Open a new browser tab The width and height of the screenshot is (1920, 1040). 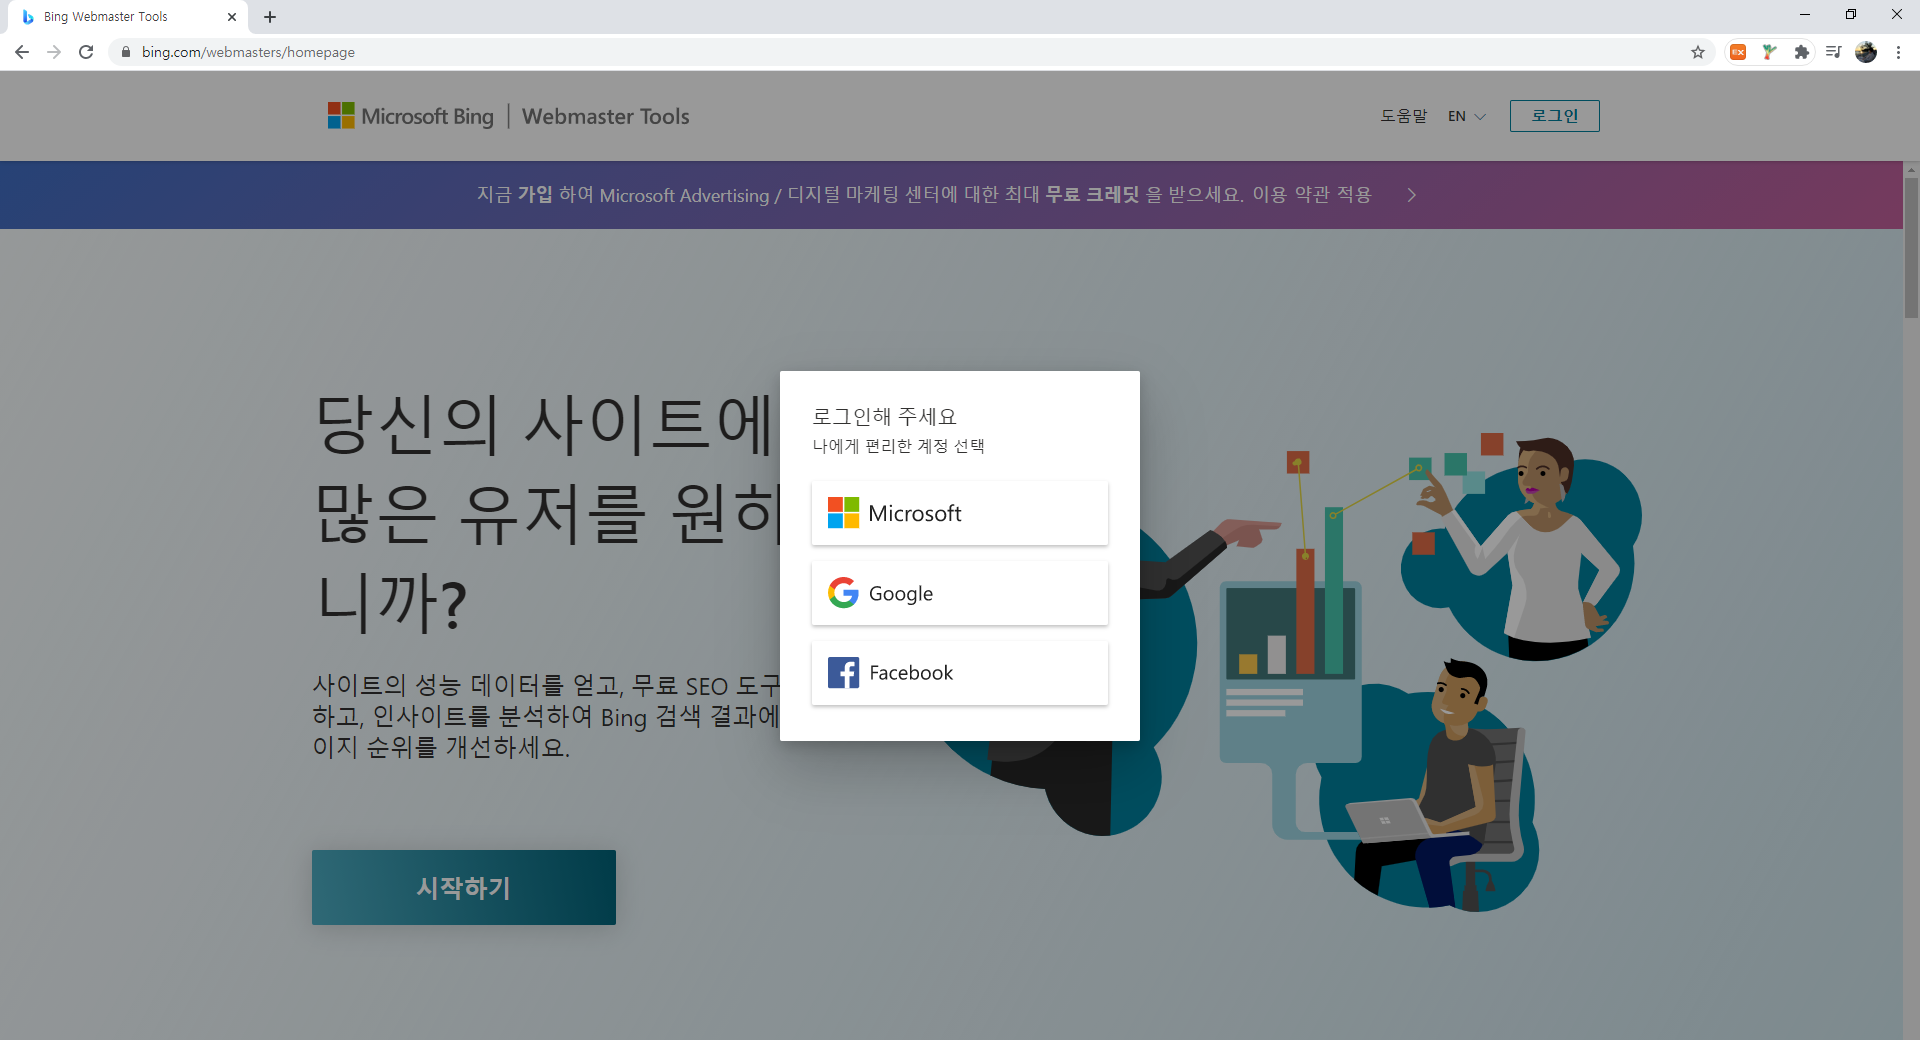tap(270, 17)
